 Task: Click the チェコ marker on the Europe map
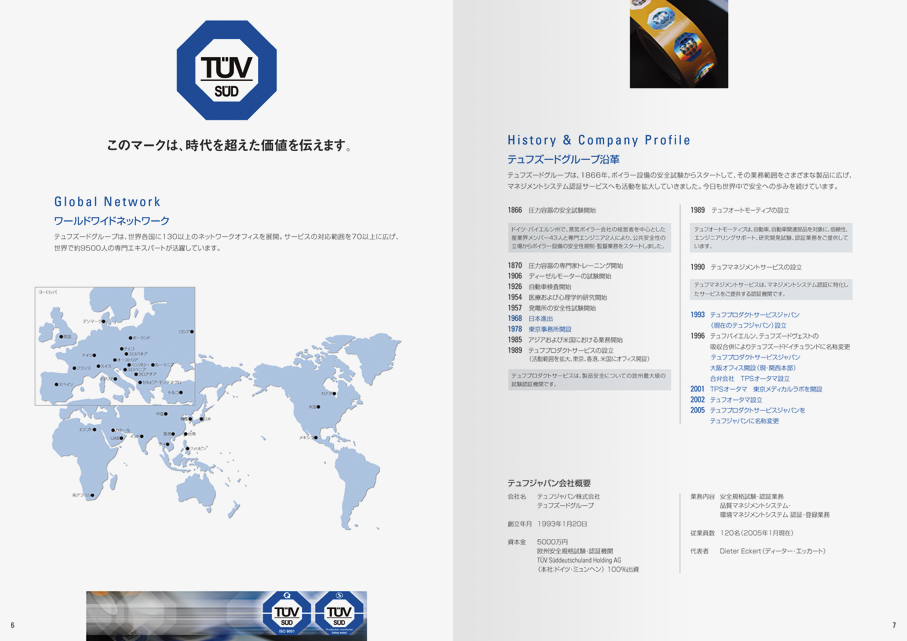[x=121, y=349]
